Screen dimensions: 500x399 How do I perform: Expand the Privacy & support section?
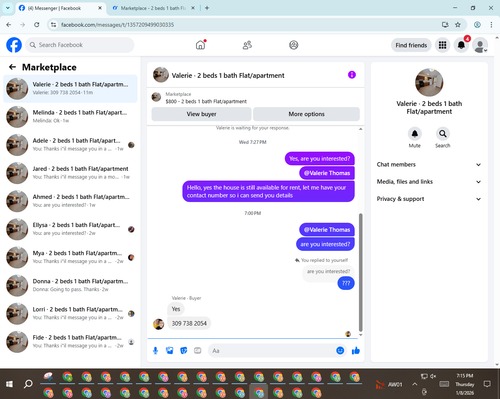pos(429,199)
